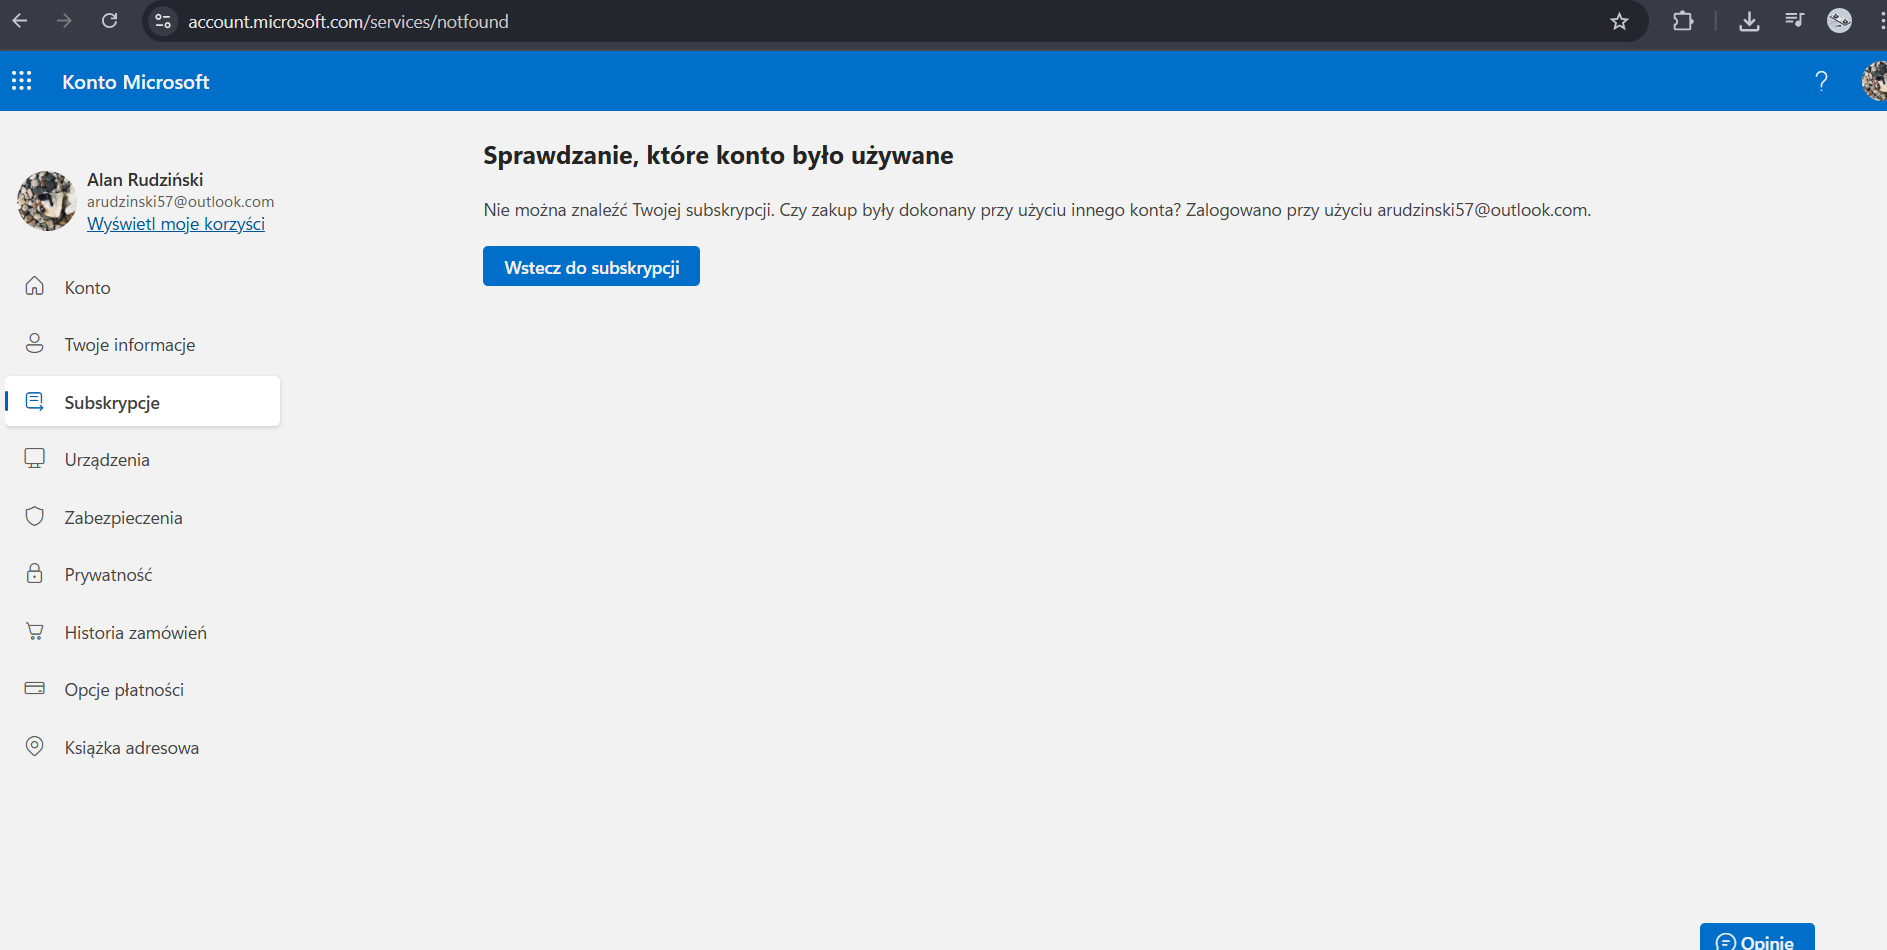This screenshot has height=950, width=1887.
Task: Open the Chrome profile avatar
Action: click(1839, 21)
